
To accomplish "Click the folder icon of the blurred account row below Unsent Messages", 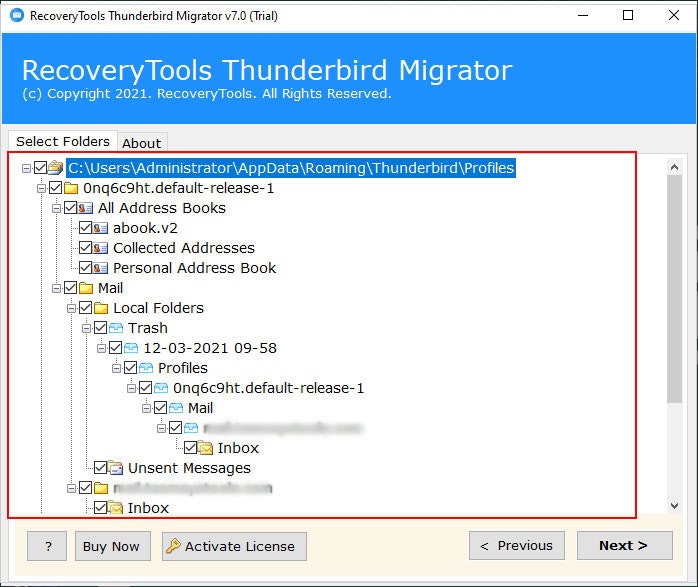I will tap(101, 488).
